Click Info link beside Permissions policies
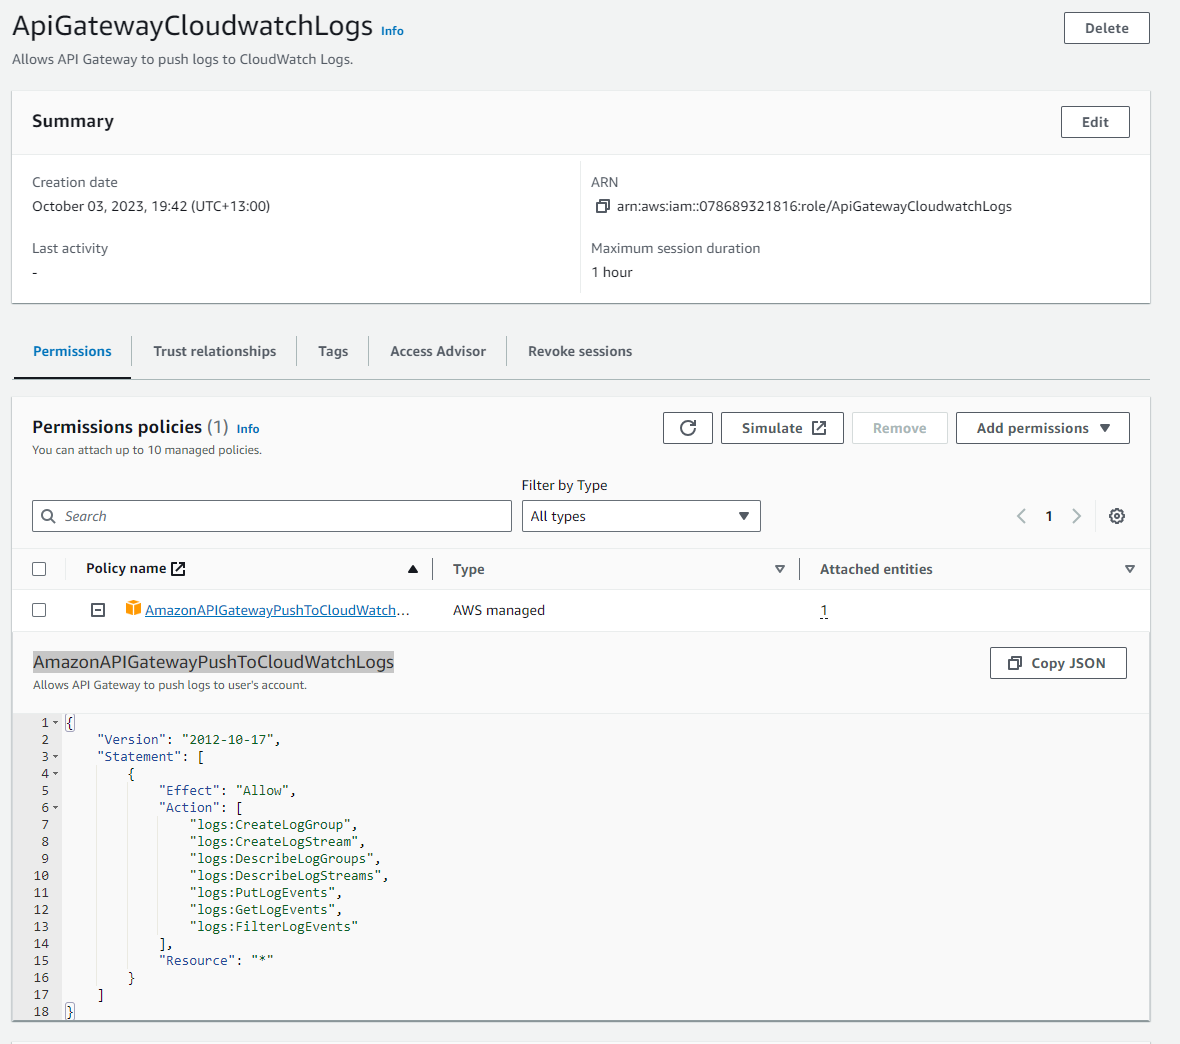The width and height of the screenshot is (1180, 1044). 248,428
